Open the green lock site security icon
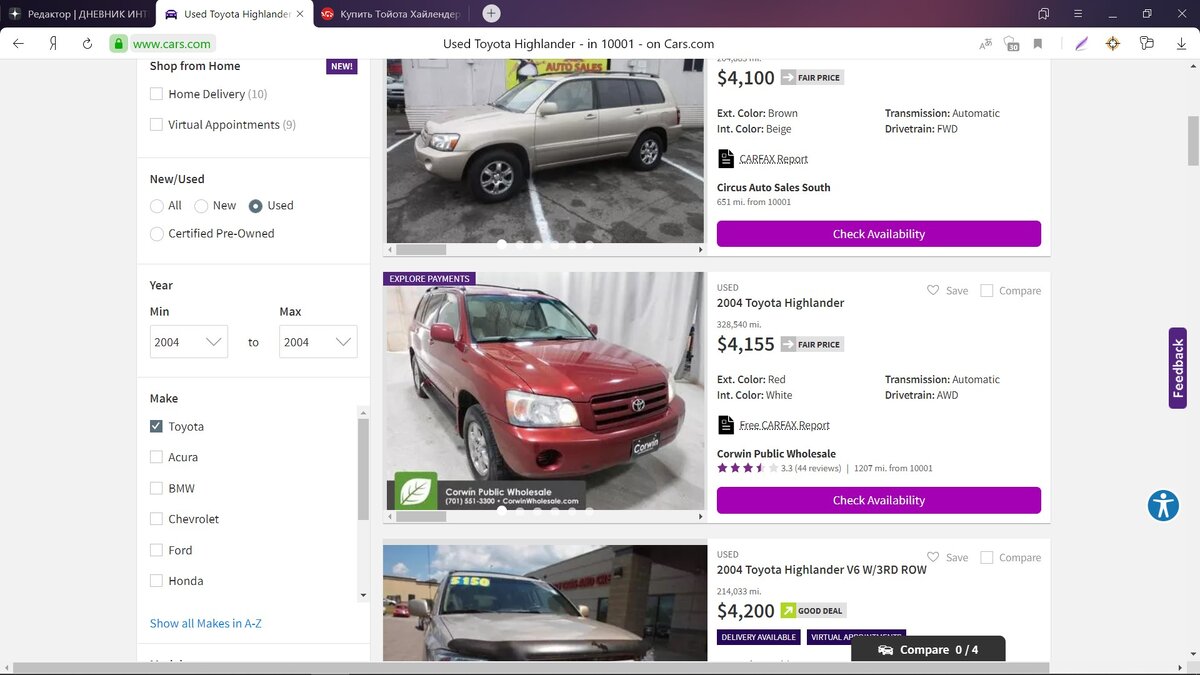This screenshot has width=1200, height=675. (x=119, y=43)
